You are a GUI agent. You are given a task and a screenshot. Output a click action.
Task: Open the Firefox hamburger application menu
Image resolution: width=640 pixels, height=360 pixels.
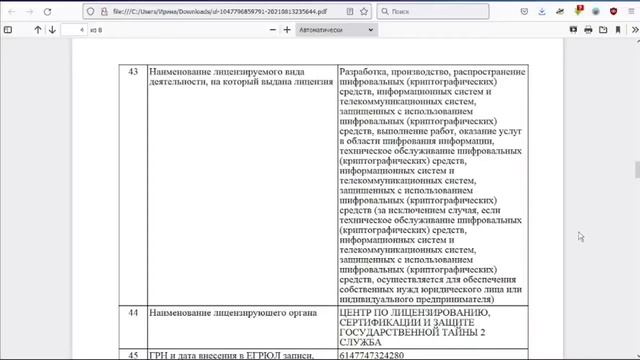coord(631,12)
